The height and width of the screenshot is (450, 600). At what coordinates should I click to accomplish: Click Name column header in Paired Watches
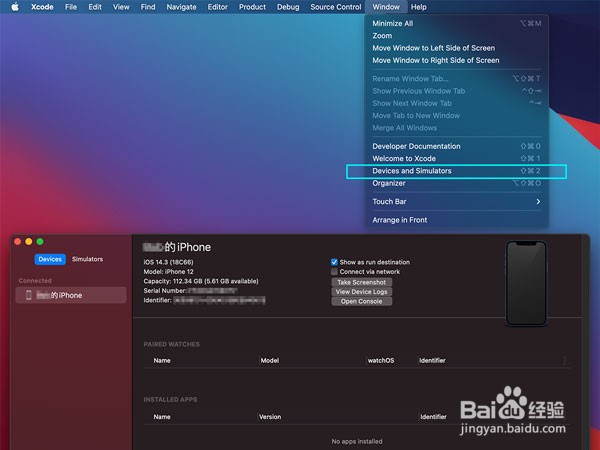point(162,360)
